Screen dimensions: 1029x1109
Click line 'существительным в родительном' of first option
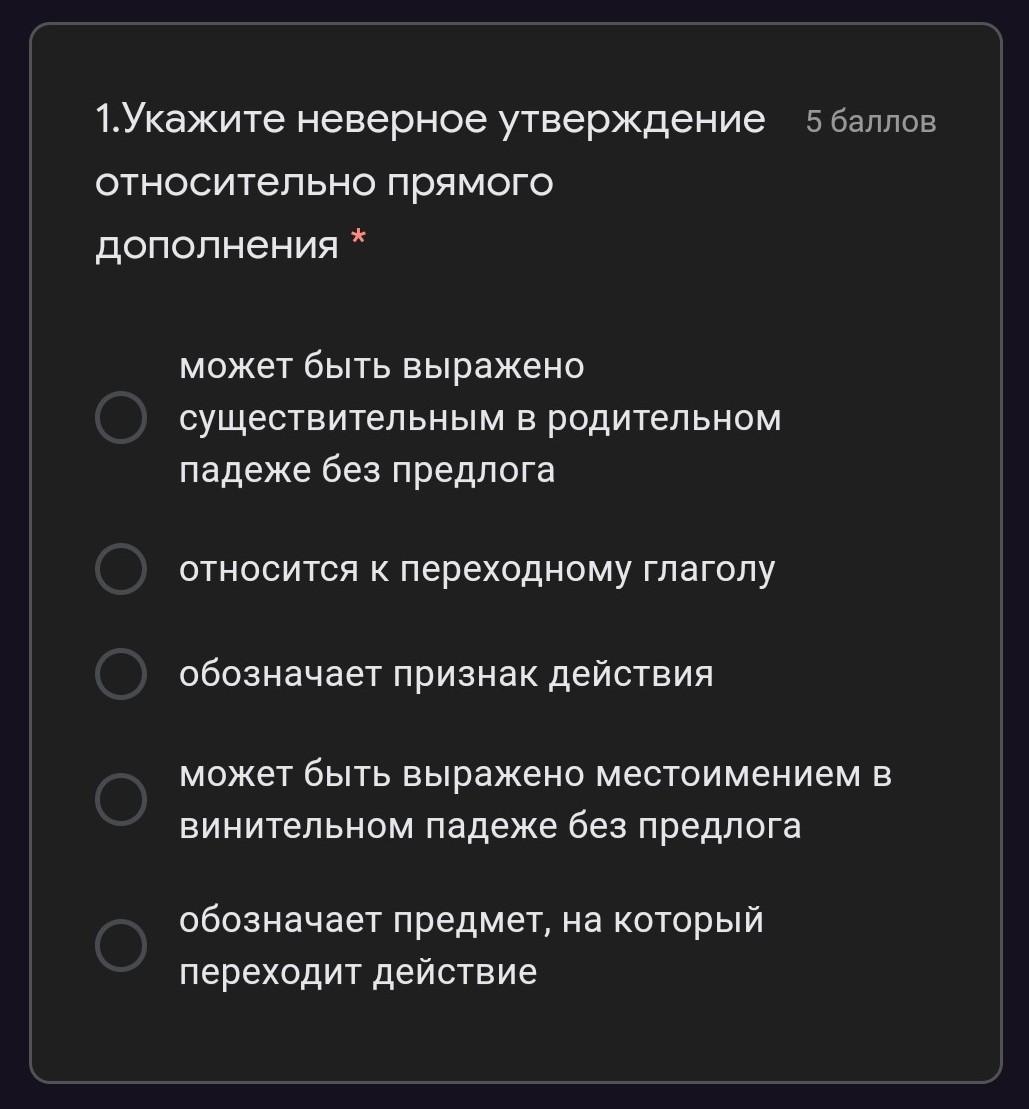coord(480,418)
